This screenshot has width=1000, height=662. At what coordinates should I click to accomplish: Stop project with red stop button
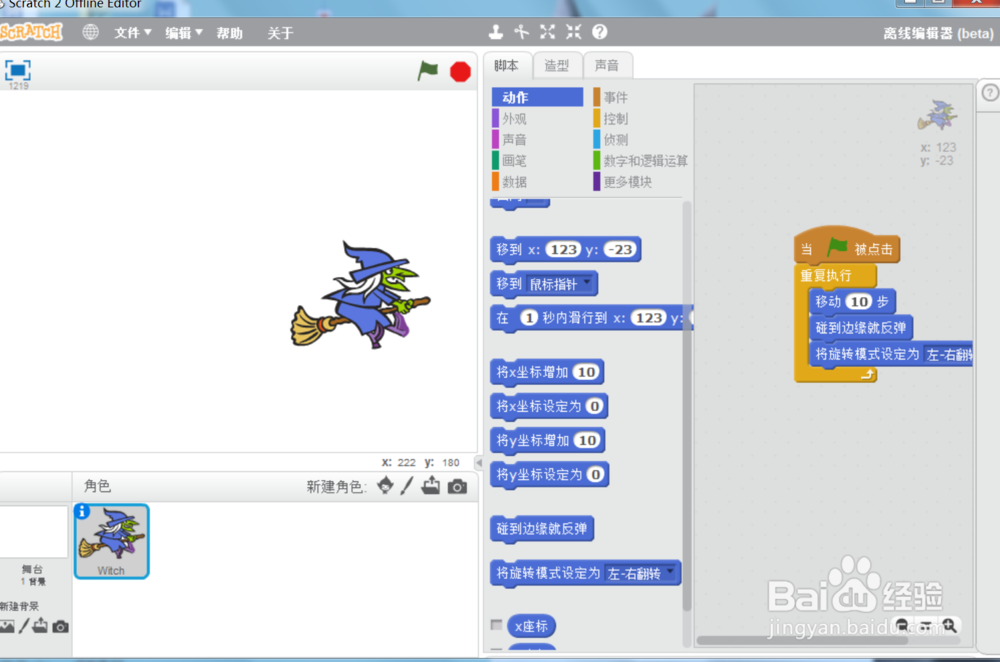pos(460,71)
